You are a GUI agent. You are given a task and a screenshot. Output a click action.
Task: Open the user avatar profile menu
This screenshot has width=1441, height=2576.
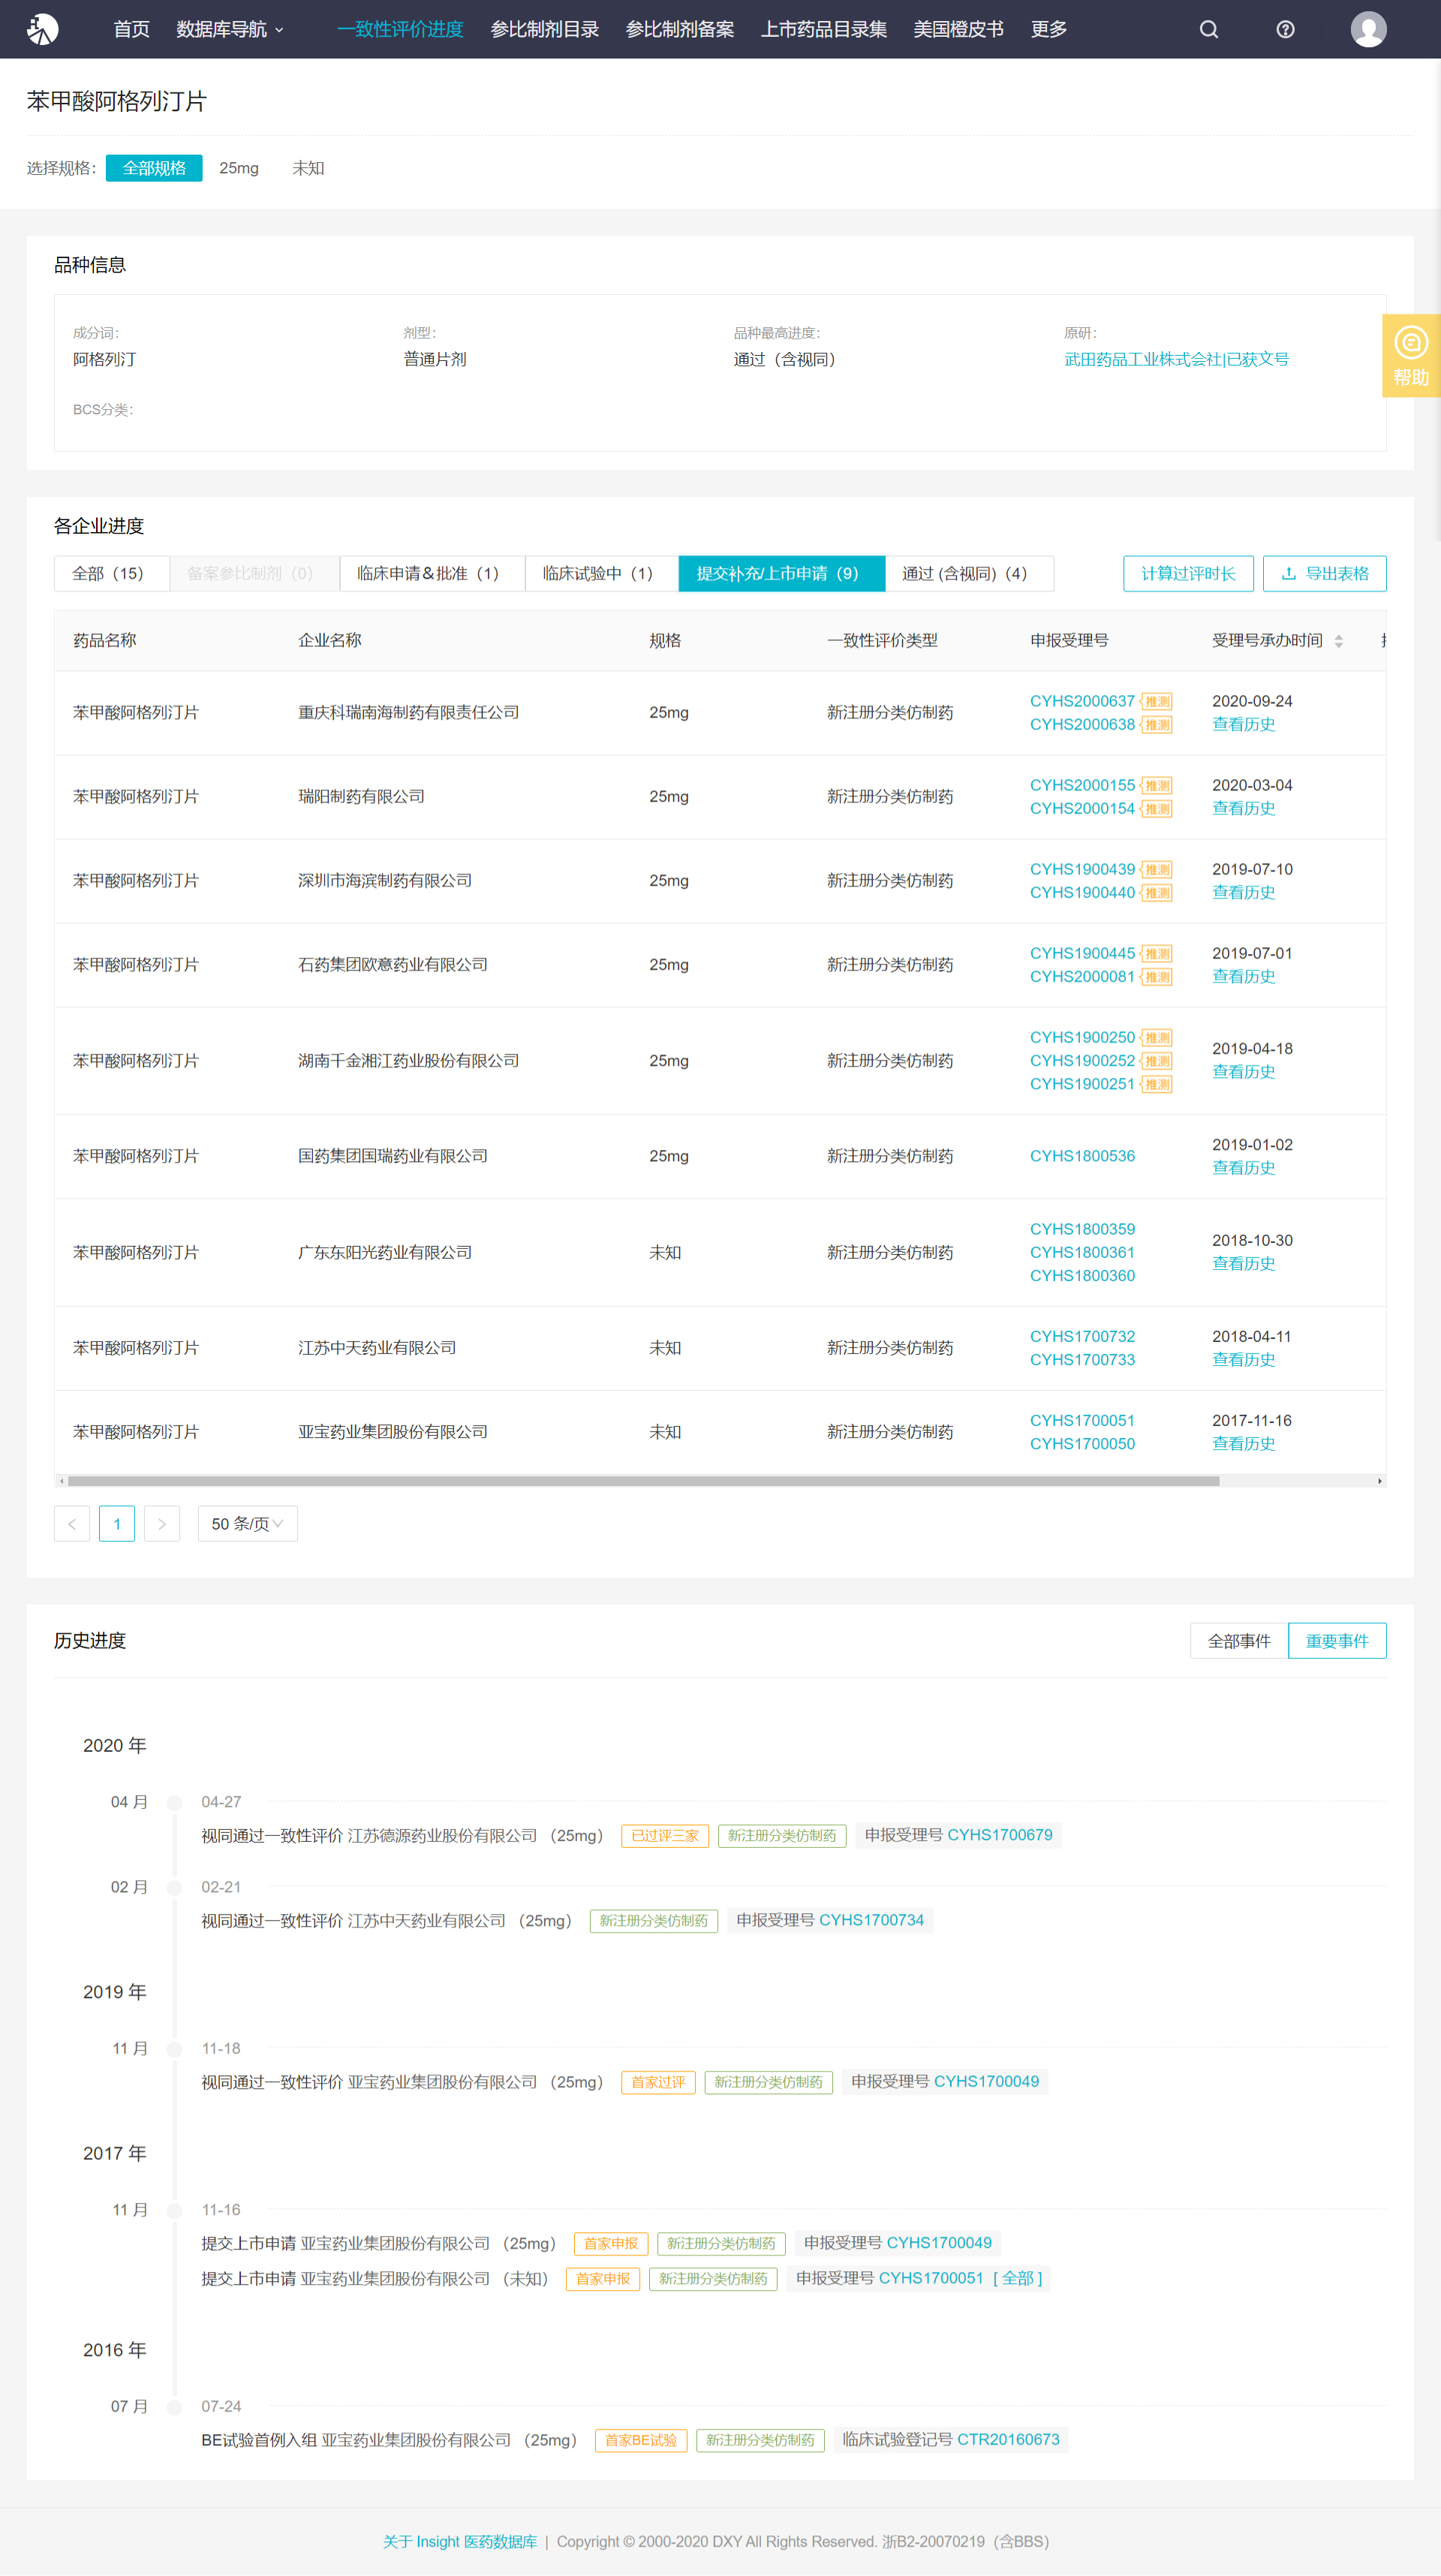[x=1367, y=29]
